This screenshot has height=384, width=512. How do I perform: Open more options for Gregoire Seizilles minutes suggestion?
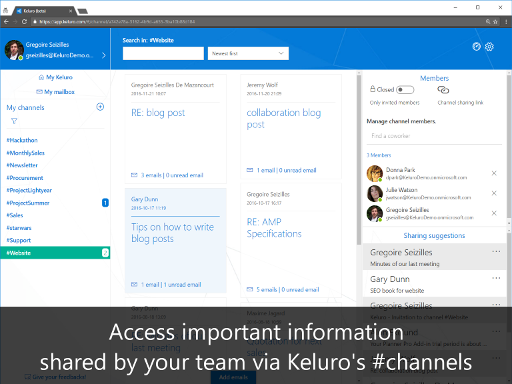coord(496,252)
